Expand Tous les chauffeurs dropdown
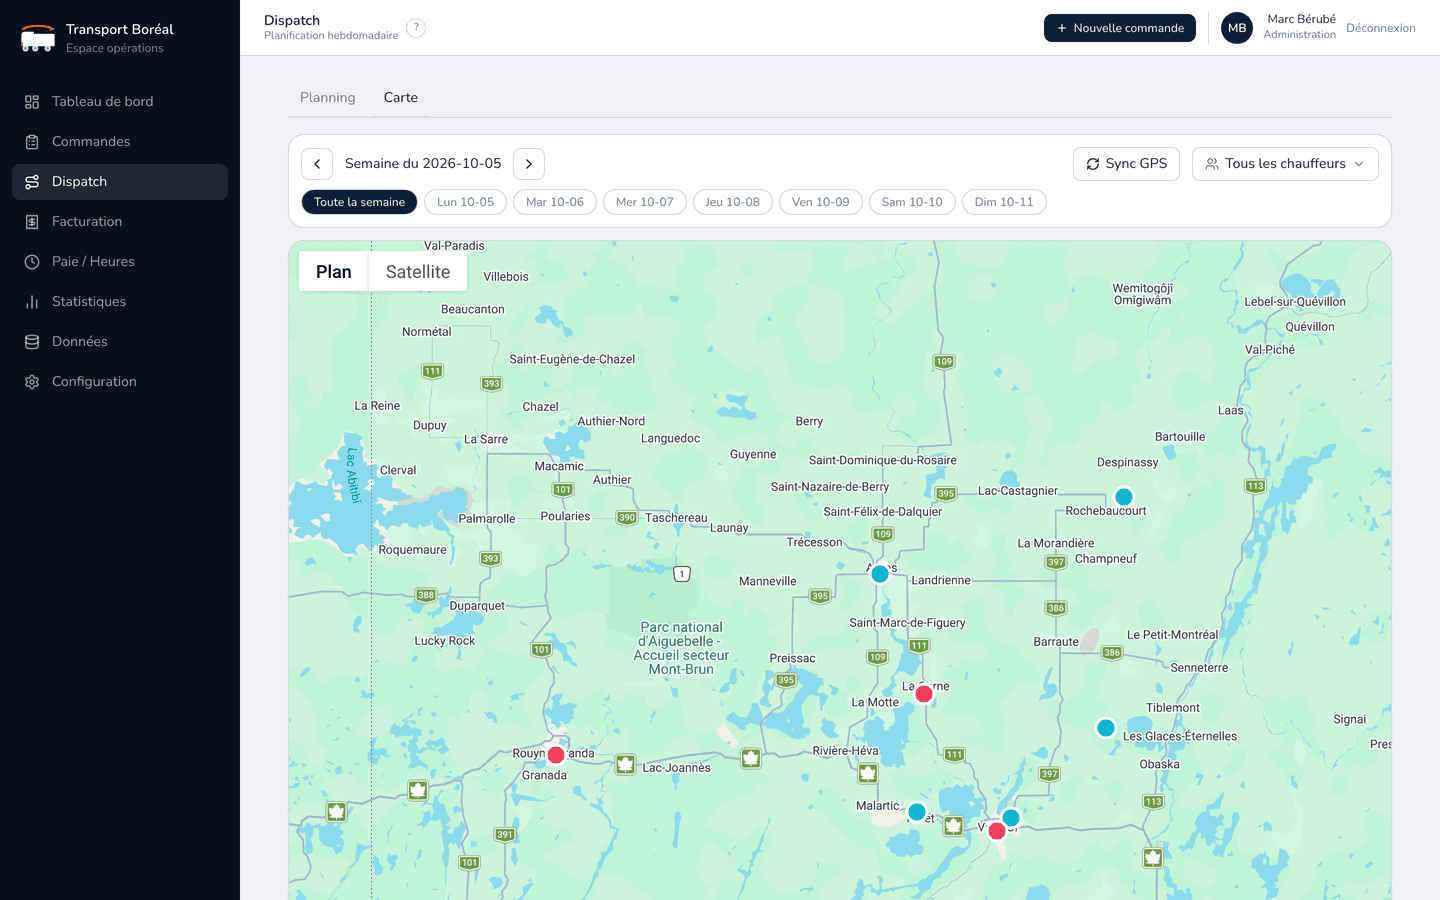 pos(1285,164)
